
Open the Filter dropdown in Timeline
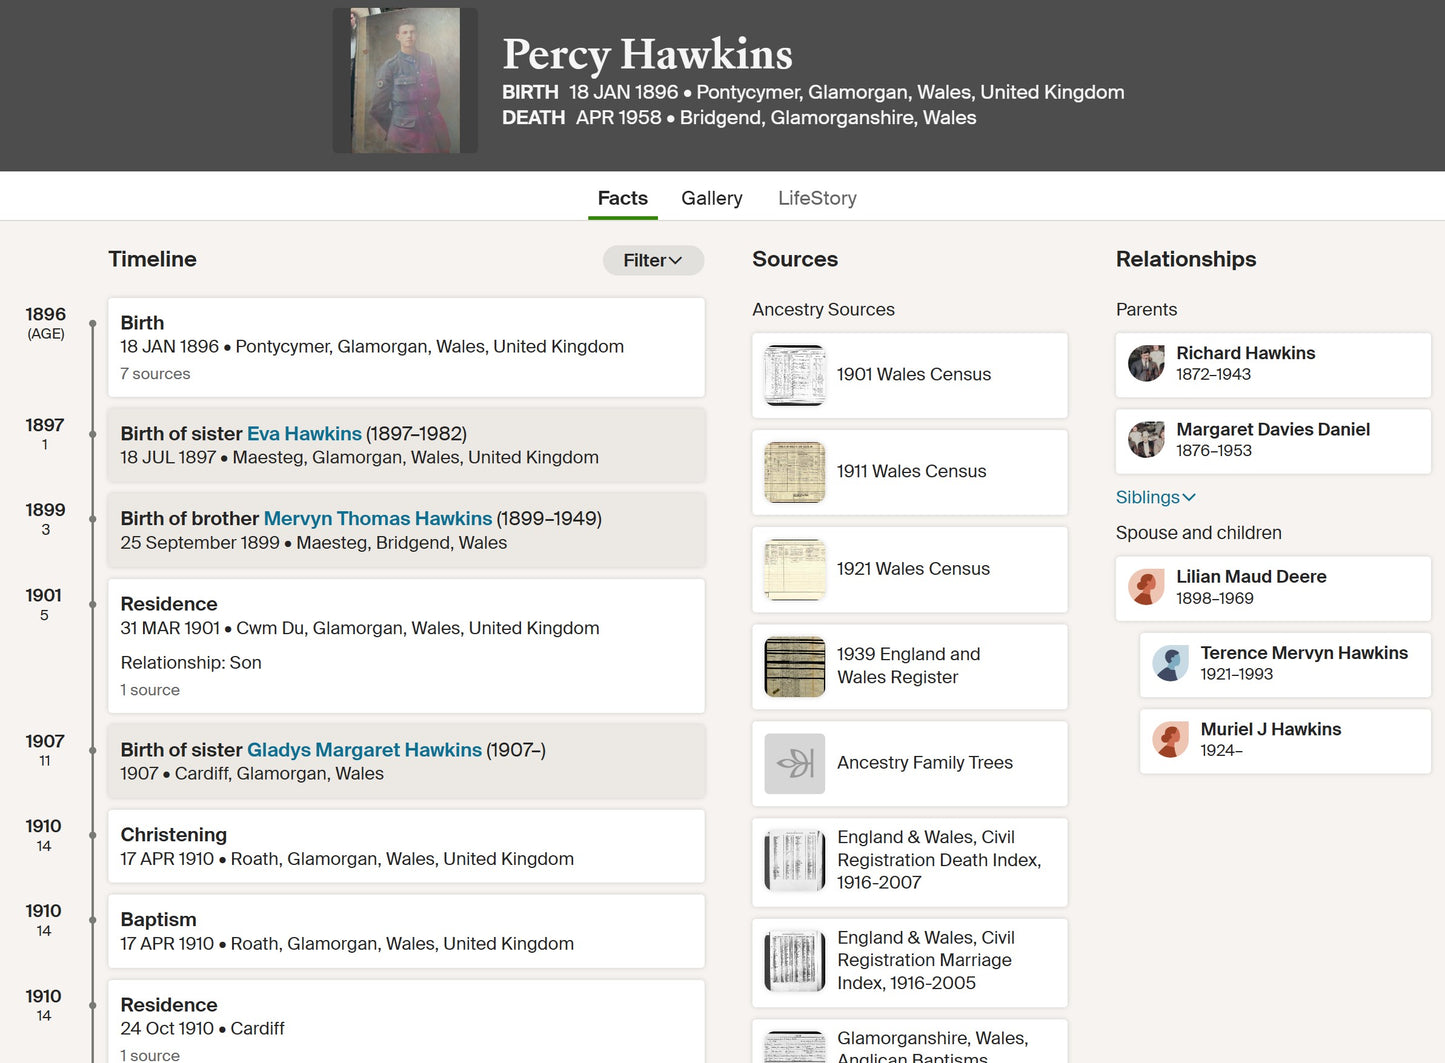click(653, 260)
